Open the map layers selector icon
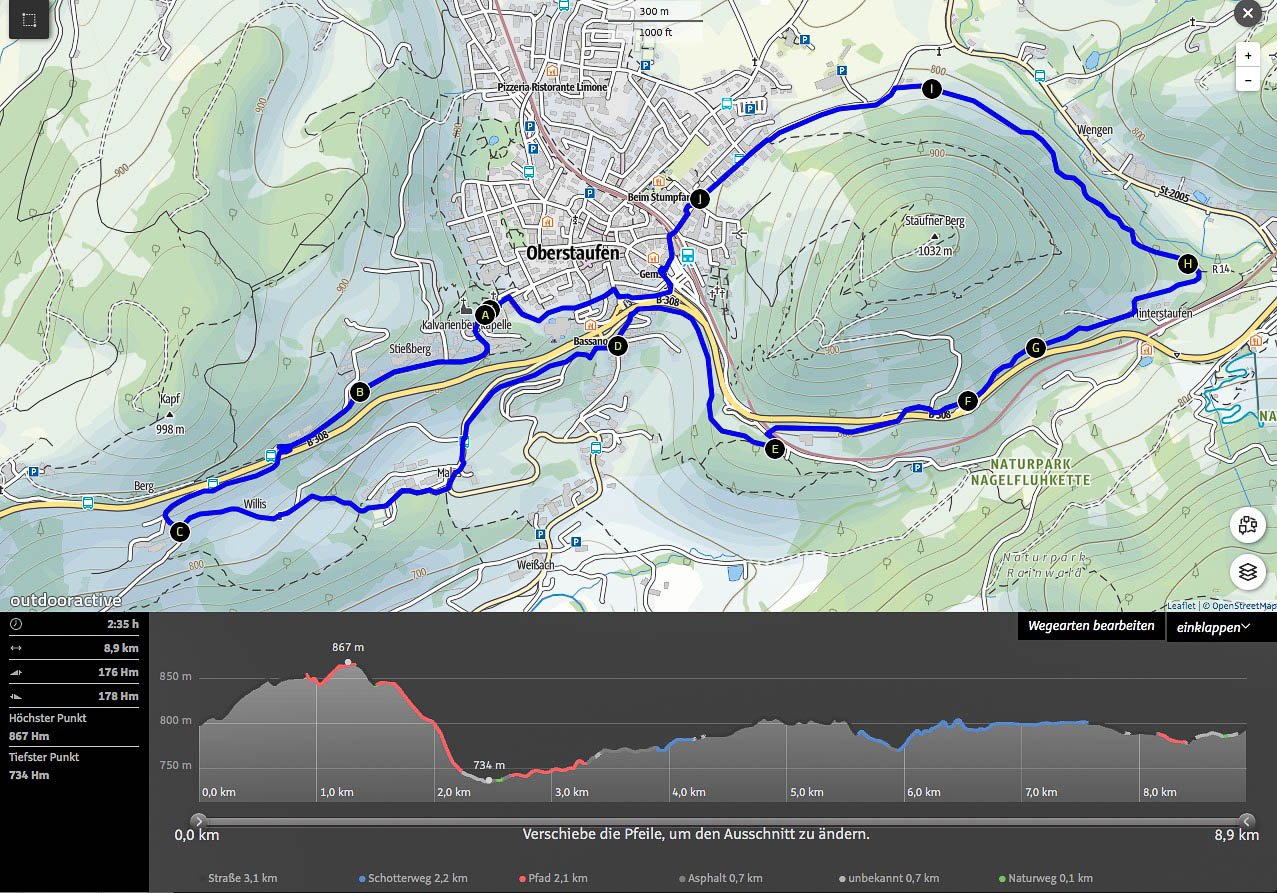1277x893 pixels. point(1246,572)
